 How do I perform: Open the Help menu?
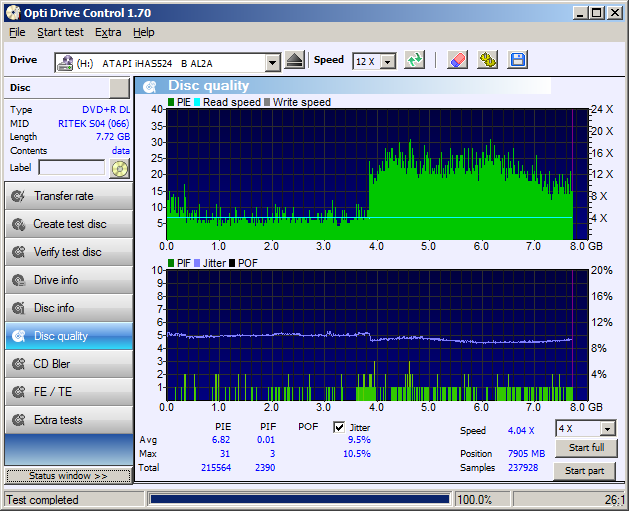tap(144, 32)
